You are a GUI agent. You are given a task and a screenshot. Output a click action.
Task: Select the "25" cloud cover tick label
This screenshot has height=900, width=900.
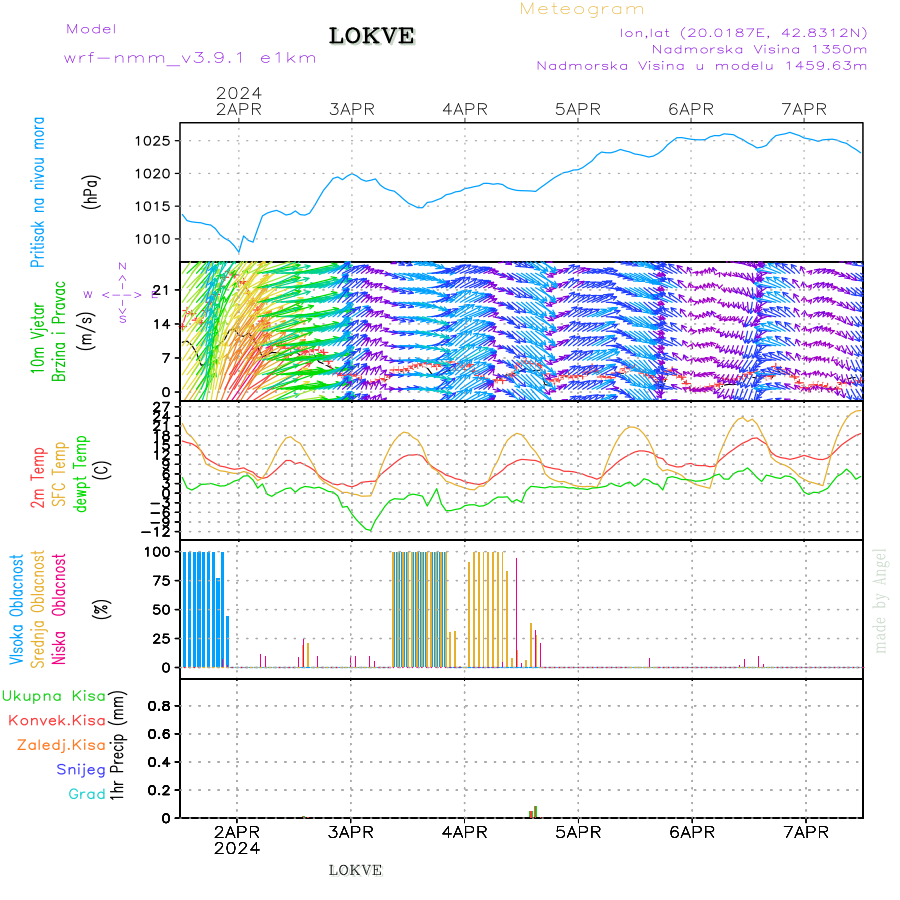(162, 638)
